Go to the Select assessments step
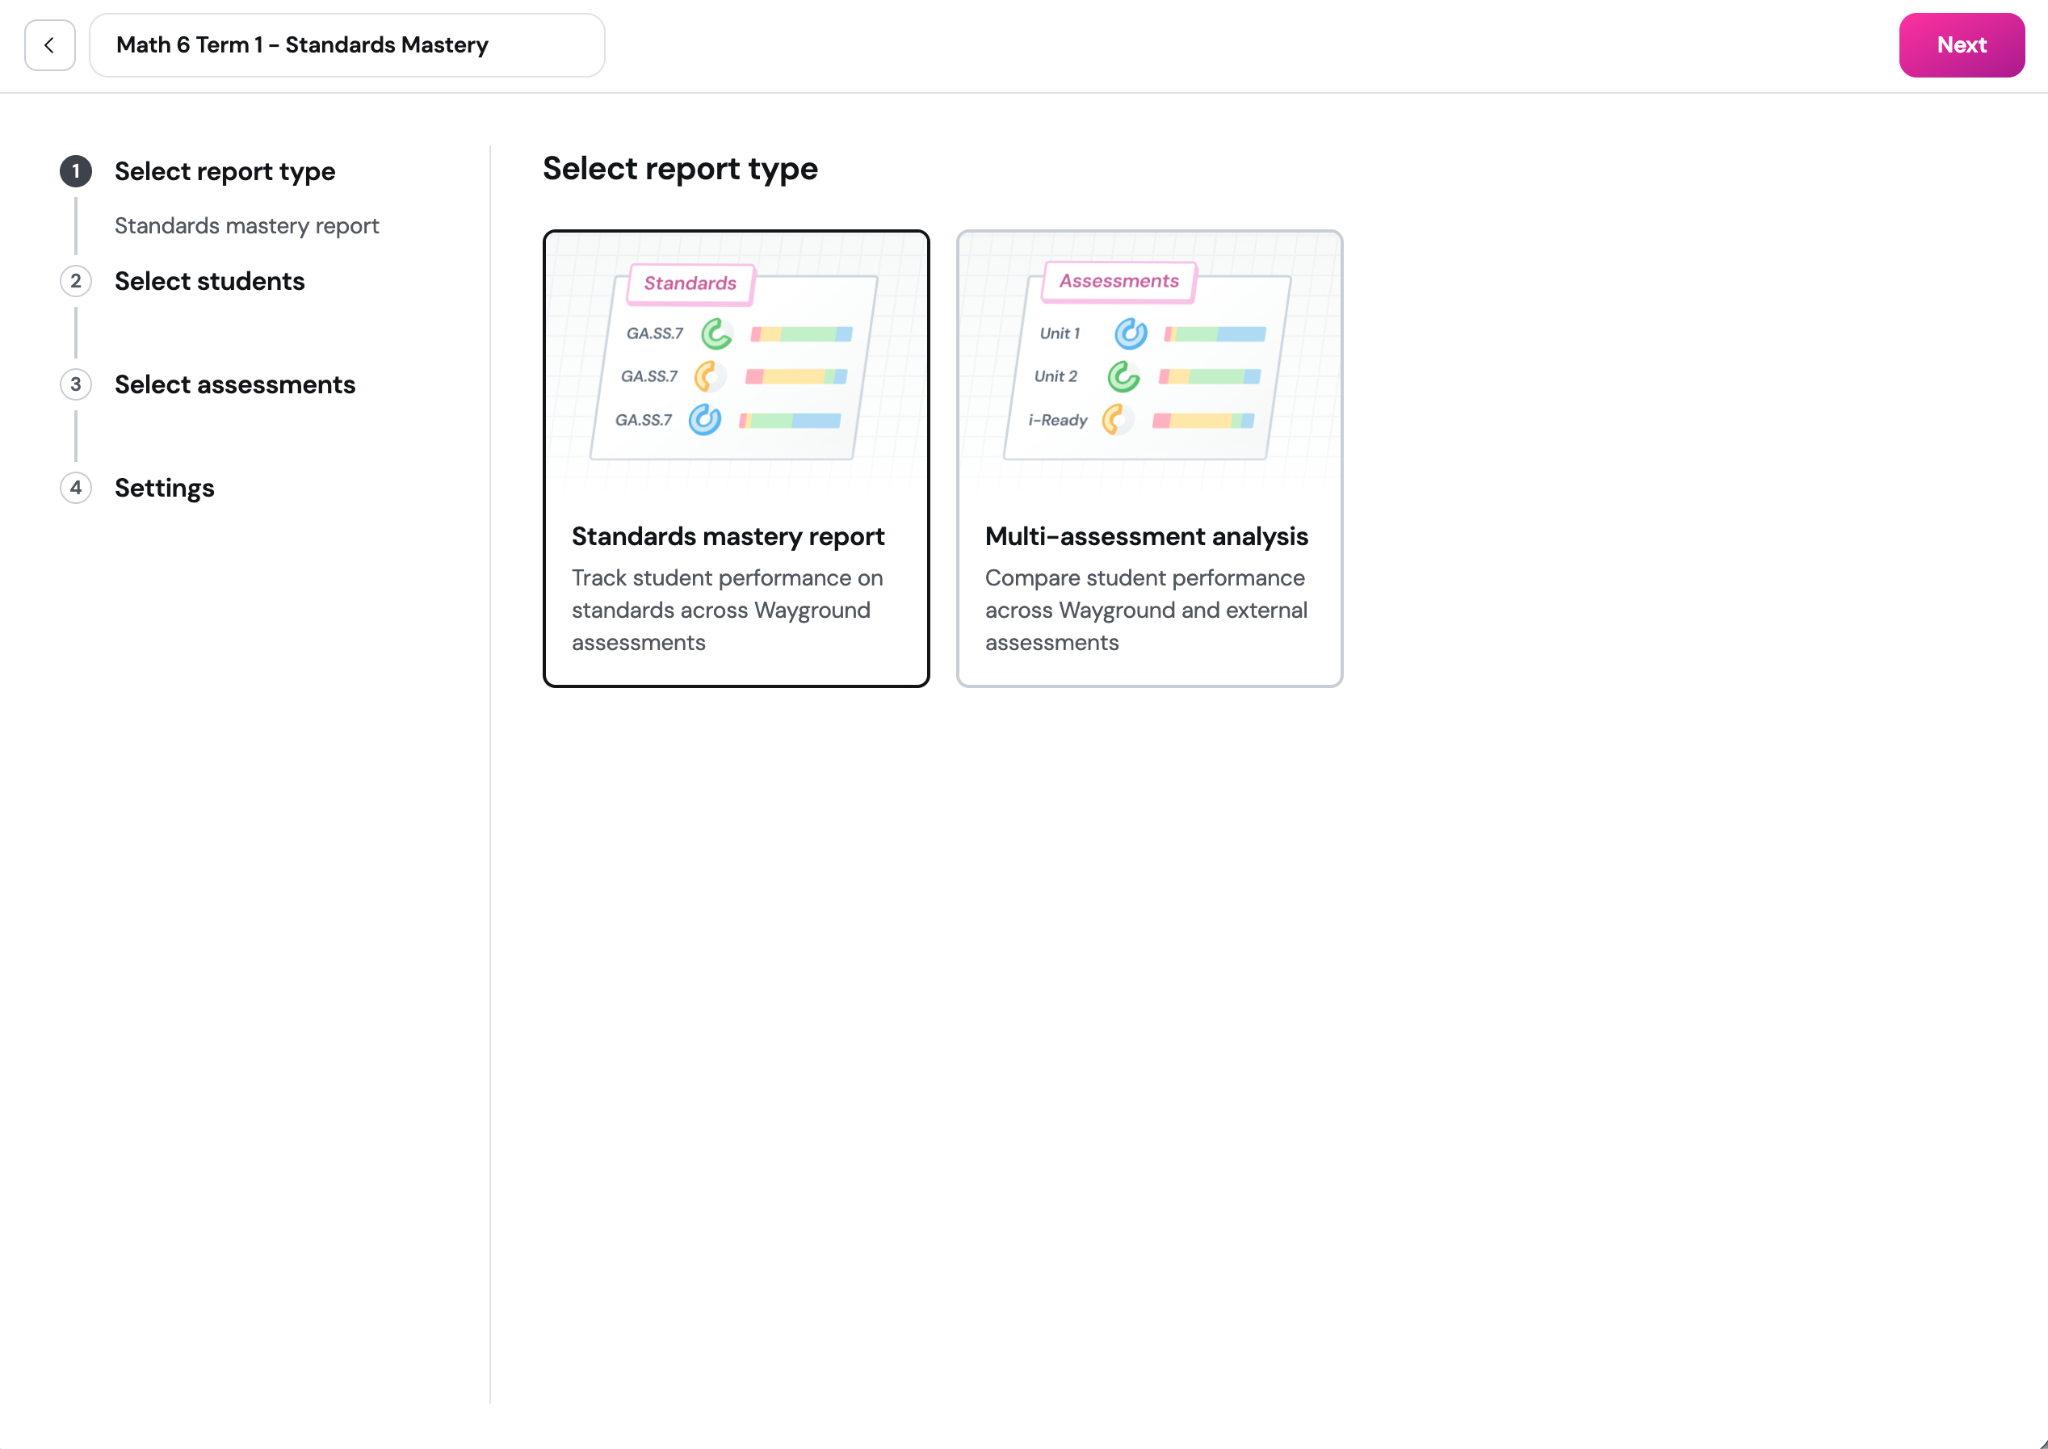The width and height of the screenshot is (2048, 1449). point(235,384)
